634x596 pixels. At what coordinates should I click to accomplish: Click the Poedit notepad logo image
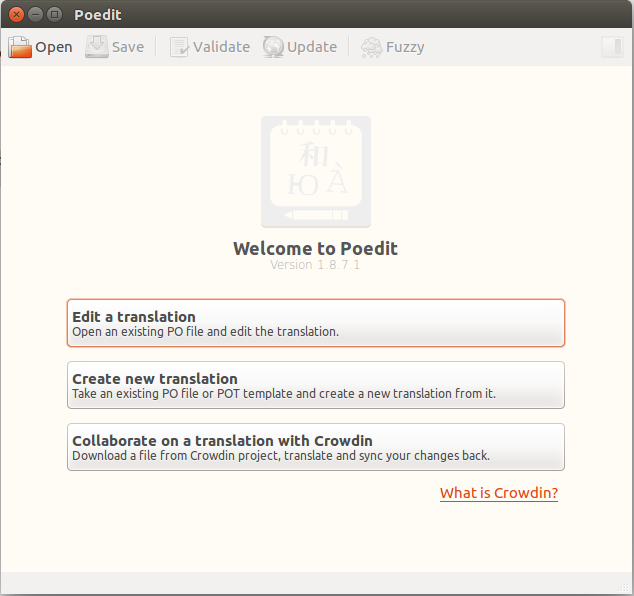(315, 172)
